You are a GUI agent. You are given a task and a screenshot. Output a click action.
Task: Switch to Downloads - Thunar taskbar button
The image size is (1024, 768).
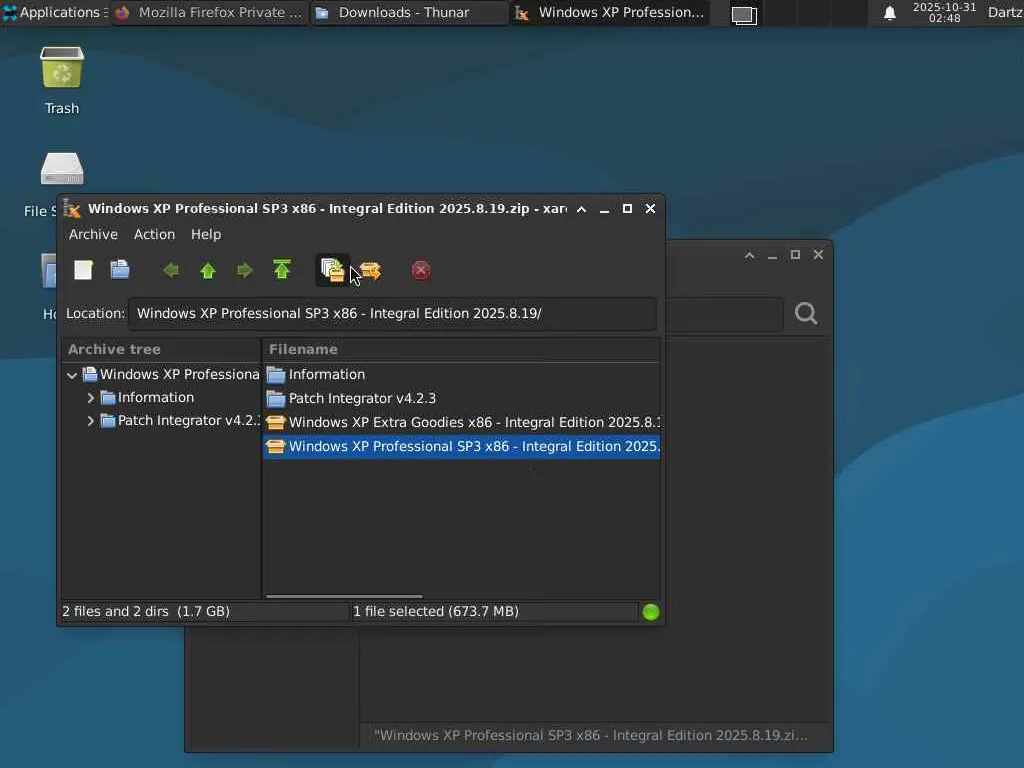pos(408,12)
